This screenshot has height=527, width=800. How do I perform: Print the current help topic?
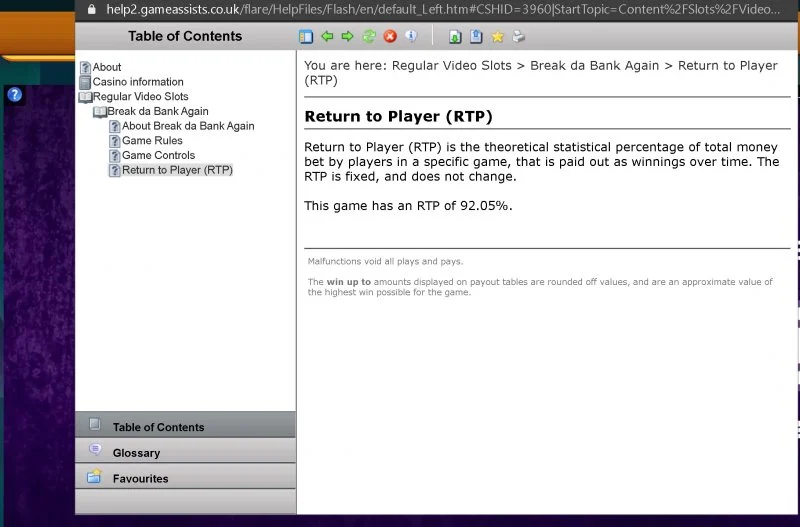point(518,36)
